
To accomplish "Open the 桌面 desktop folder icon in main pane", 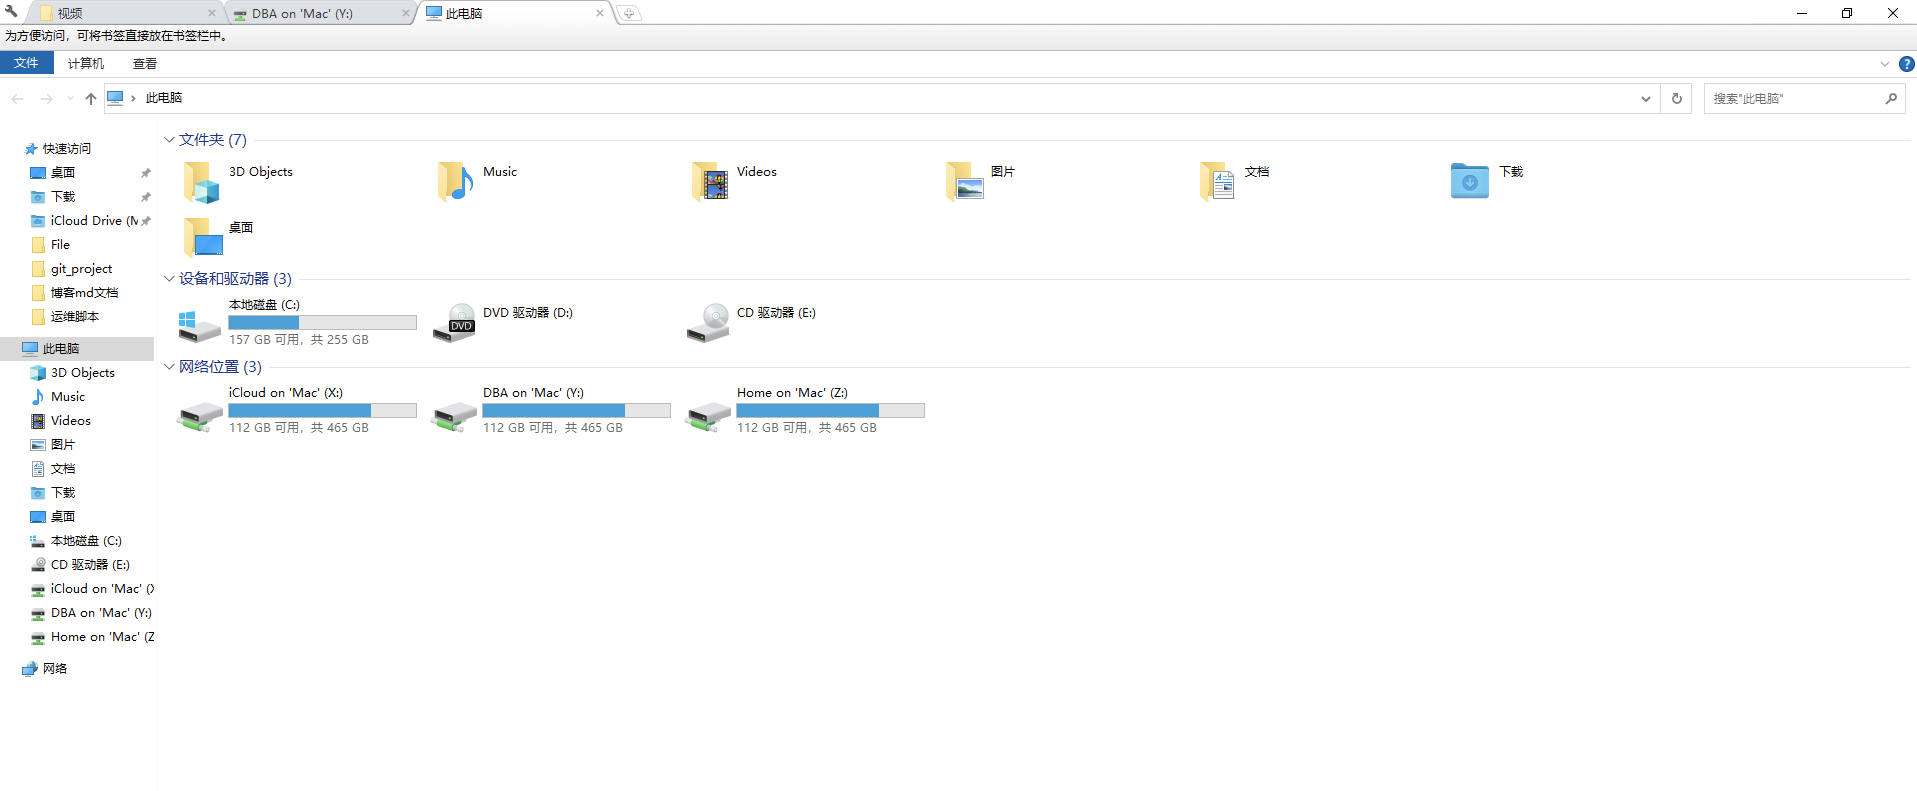I will 202,238.
